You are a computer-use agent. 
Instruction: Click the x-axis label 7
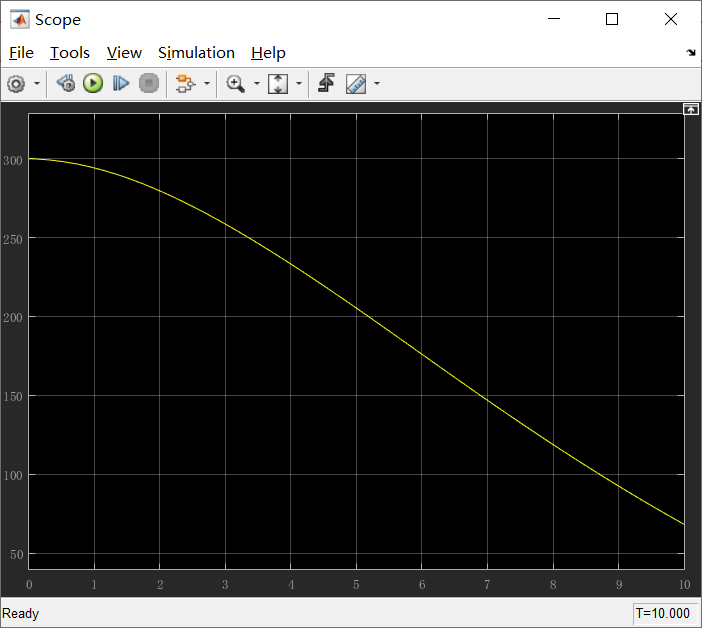487,585
